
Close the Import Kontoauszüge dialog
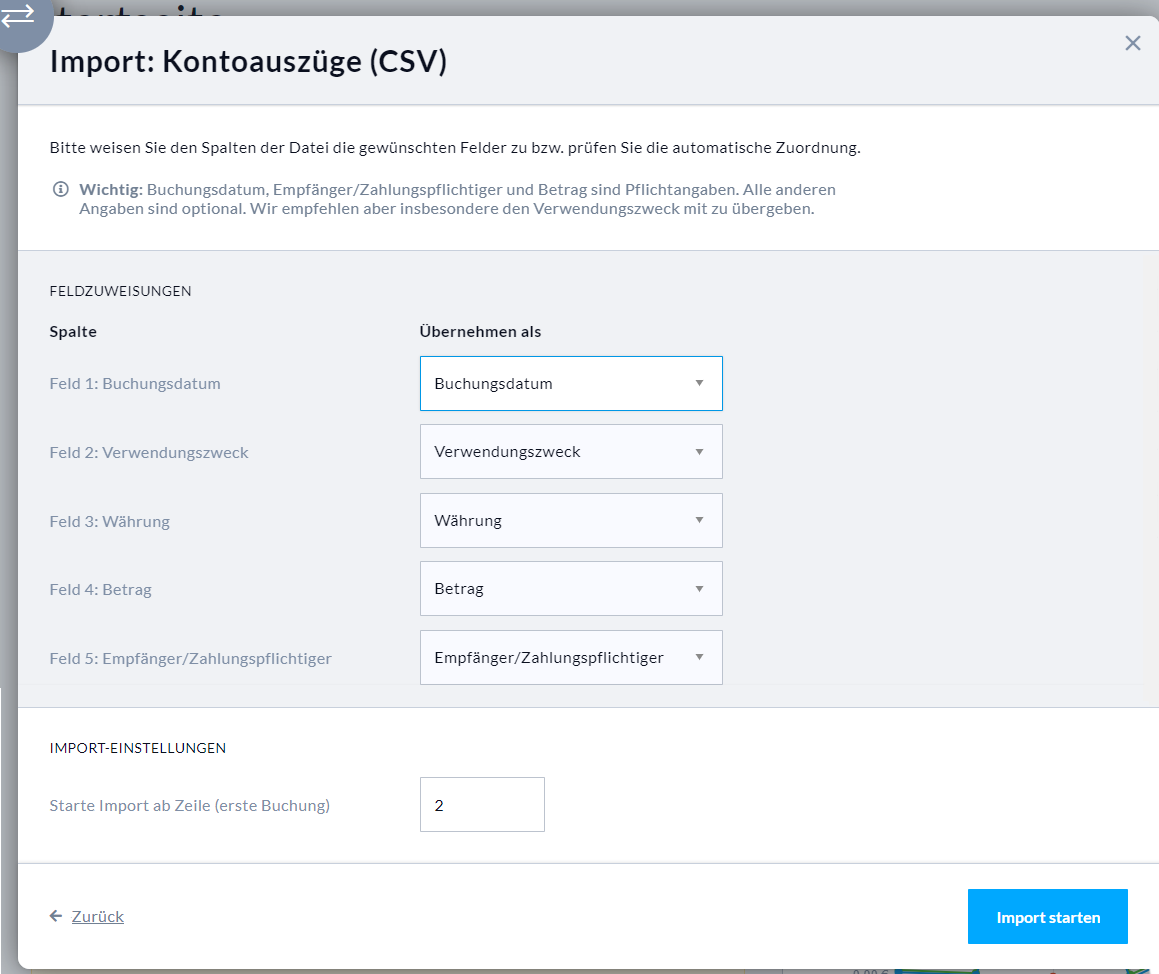click(x=1132, y=43)
